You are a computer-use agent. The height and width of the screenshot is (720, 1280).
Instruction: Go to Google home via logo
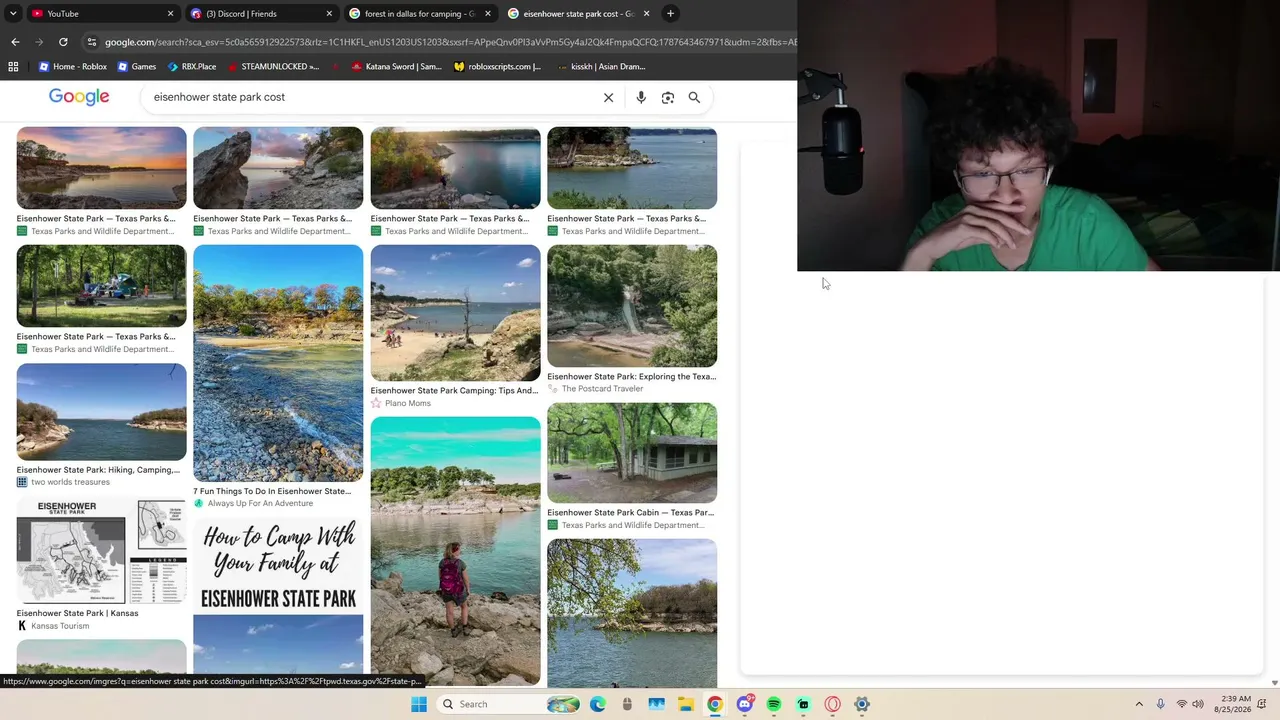point(79,97)
